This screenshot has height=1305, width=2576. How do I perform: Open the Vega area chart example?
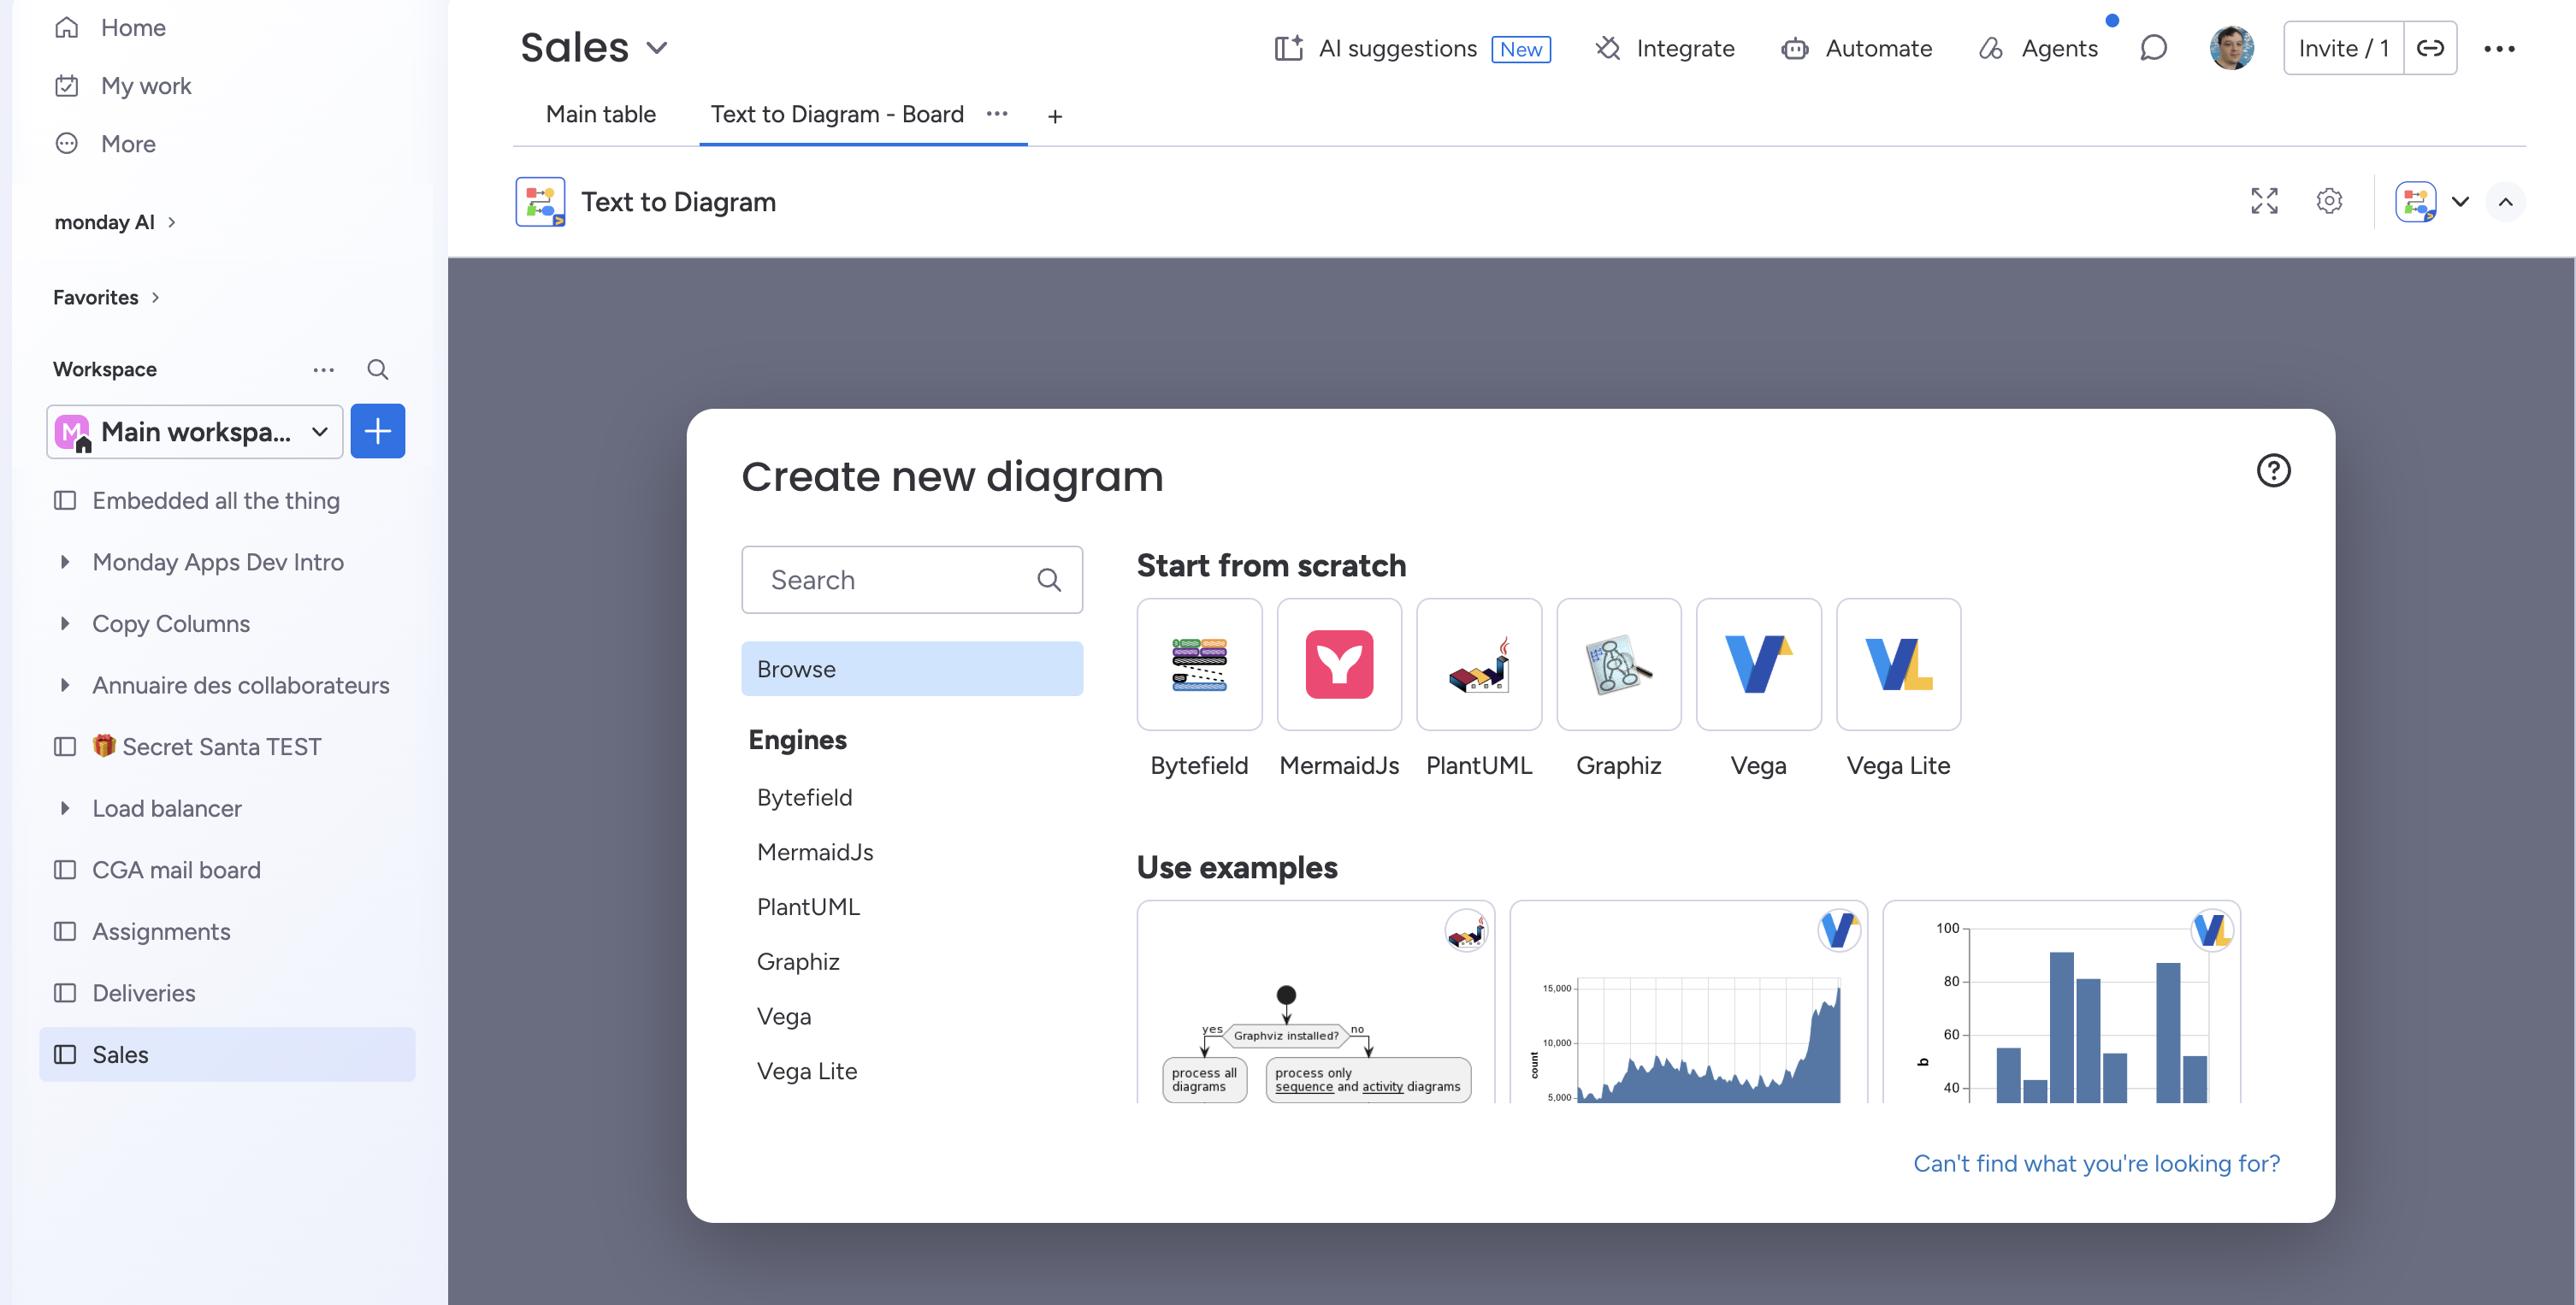click(1689, 1002)
